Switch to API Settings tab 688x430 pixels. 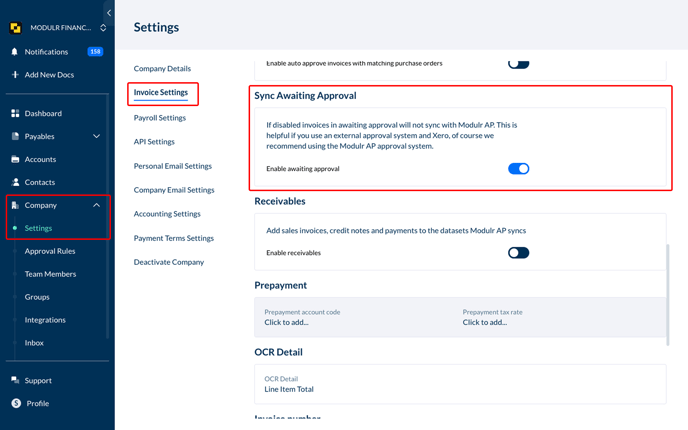click(154, 142)
